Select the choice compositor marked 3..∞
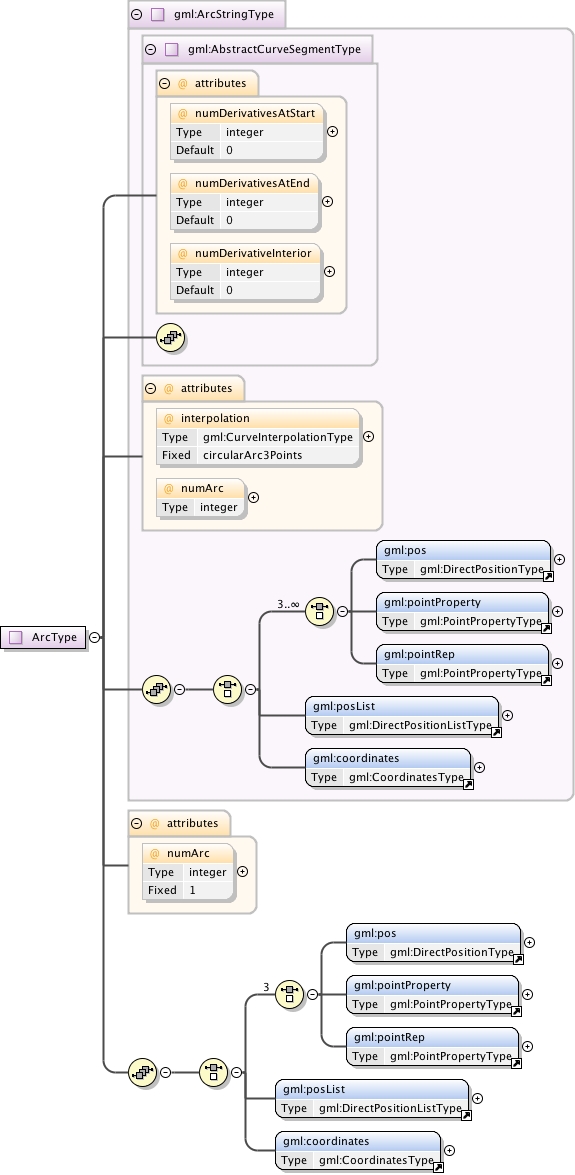This screenshot has width=575, height=1175. (319, 611)
